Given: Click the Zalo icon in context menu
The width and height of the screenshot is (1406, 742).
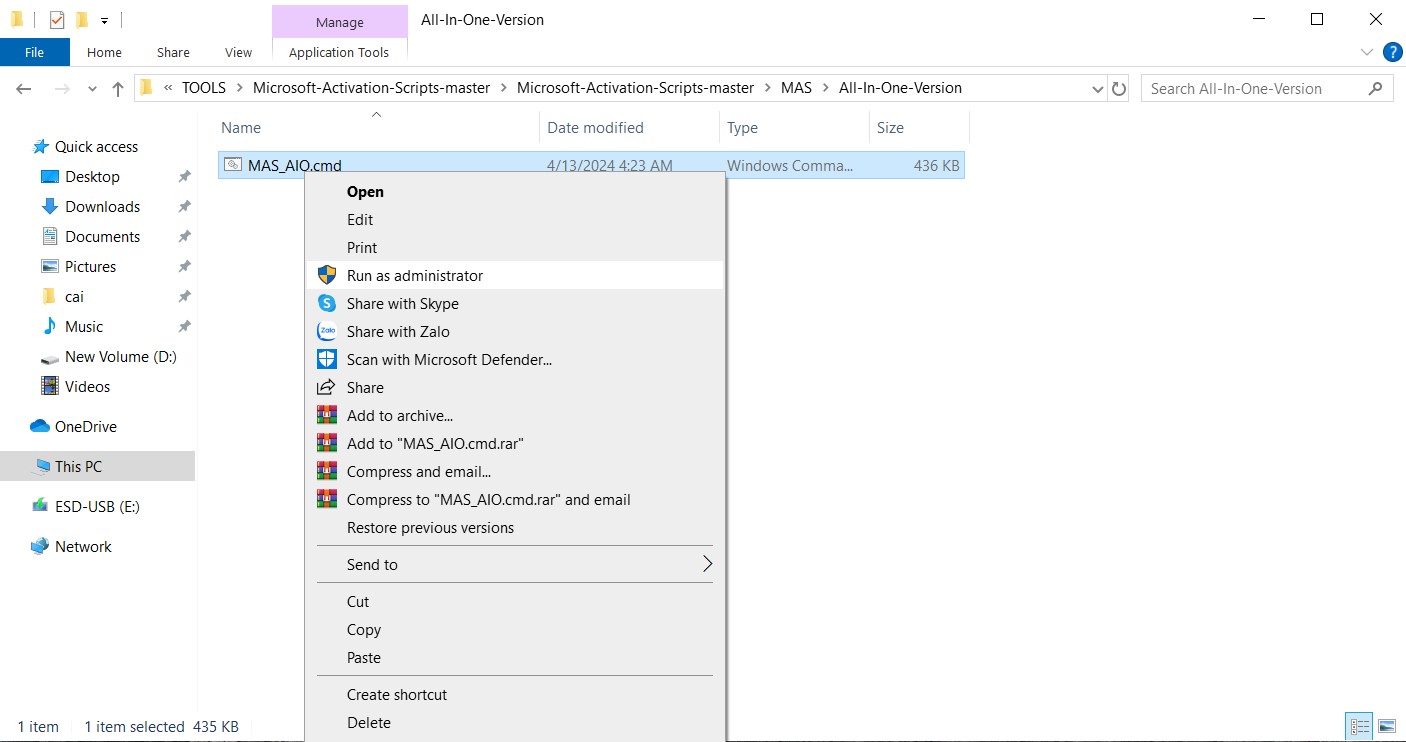Looking at the screenshot, I should [x=327, y=331].
